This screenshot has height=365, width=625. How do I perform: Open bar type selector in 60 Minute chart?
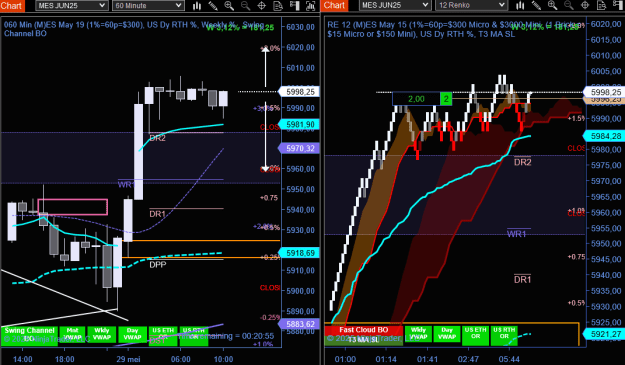pos(197,6)
